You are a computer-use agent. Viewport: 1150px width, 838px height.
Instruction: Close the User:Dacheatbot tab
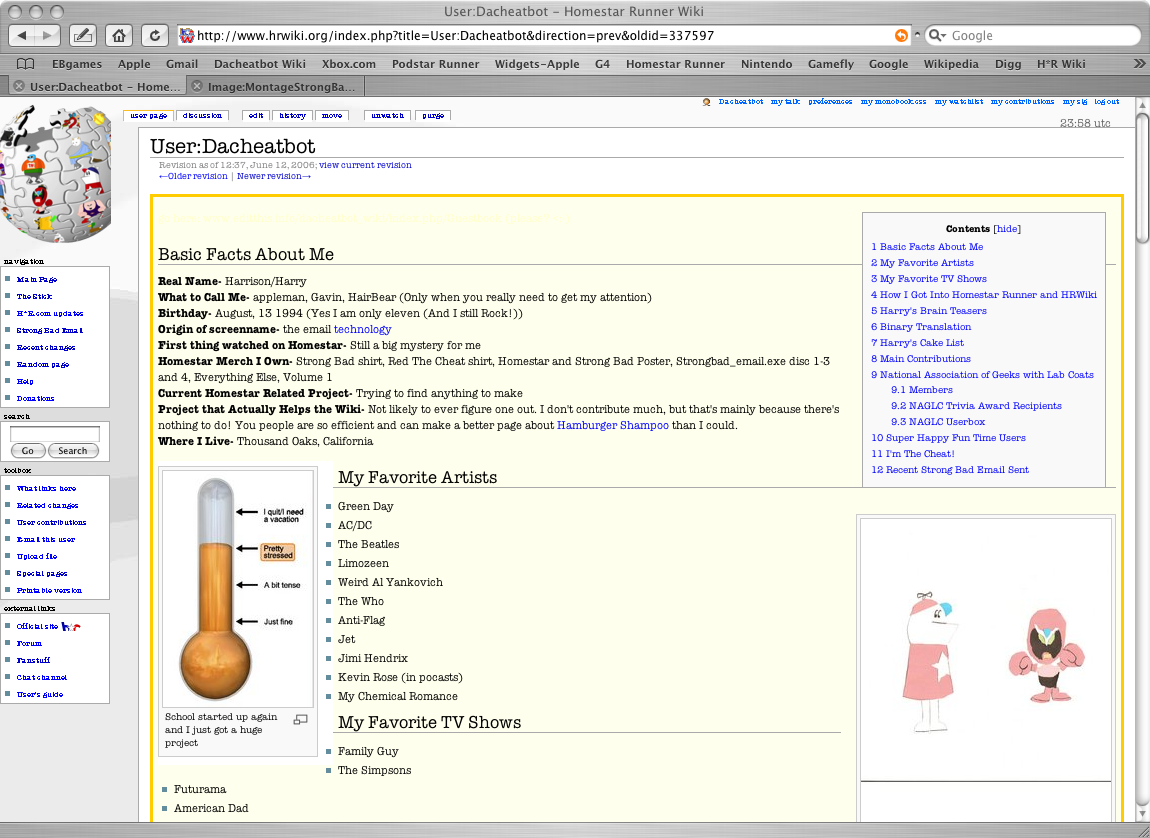[x=19, y=87]
